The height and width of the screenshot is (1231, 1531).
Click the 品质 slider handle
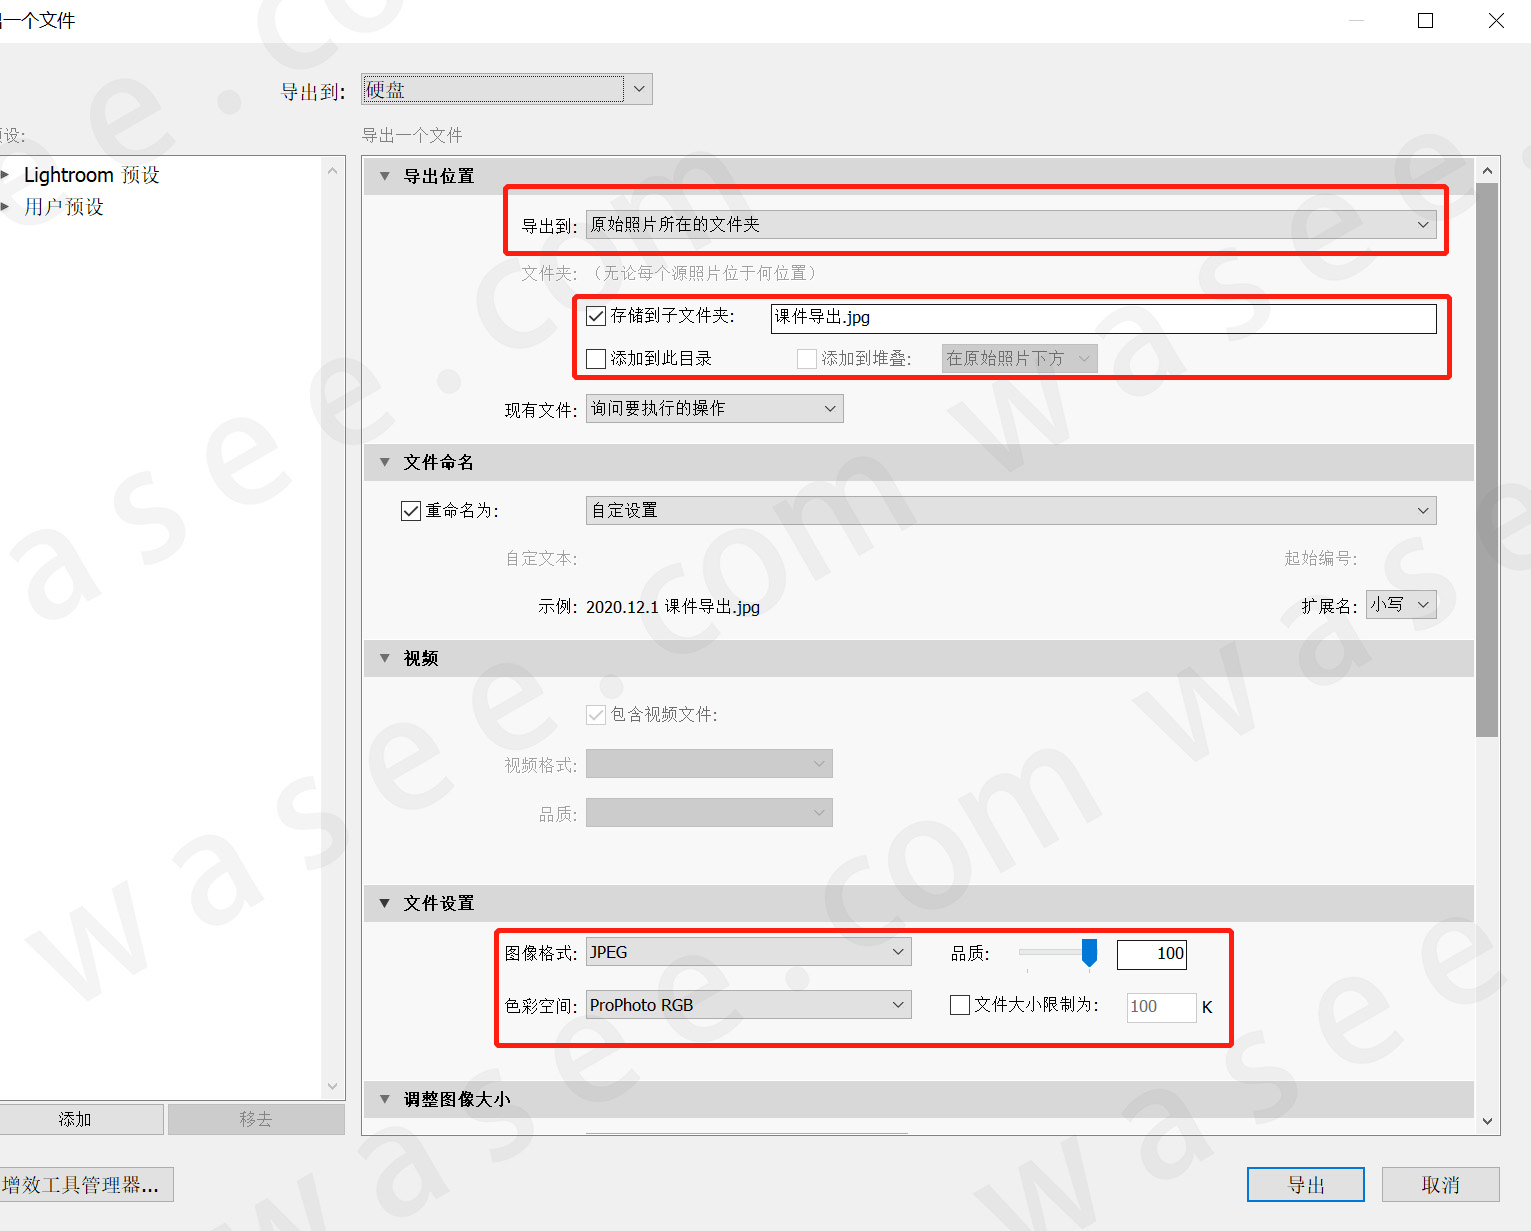pyautogui.click(x=1090, y=953)
